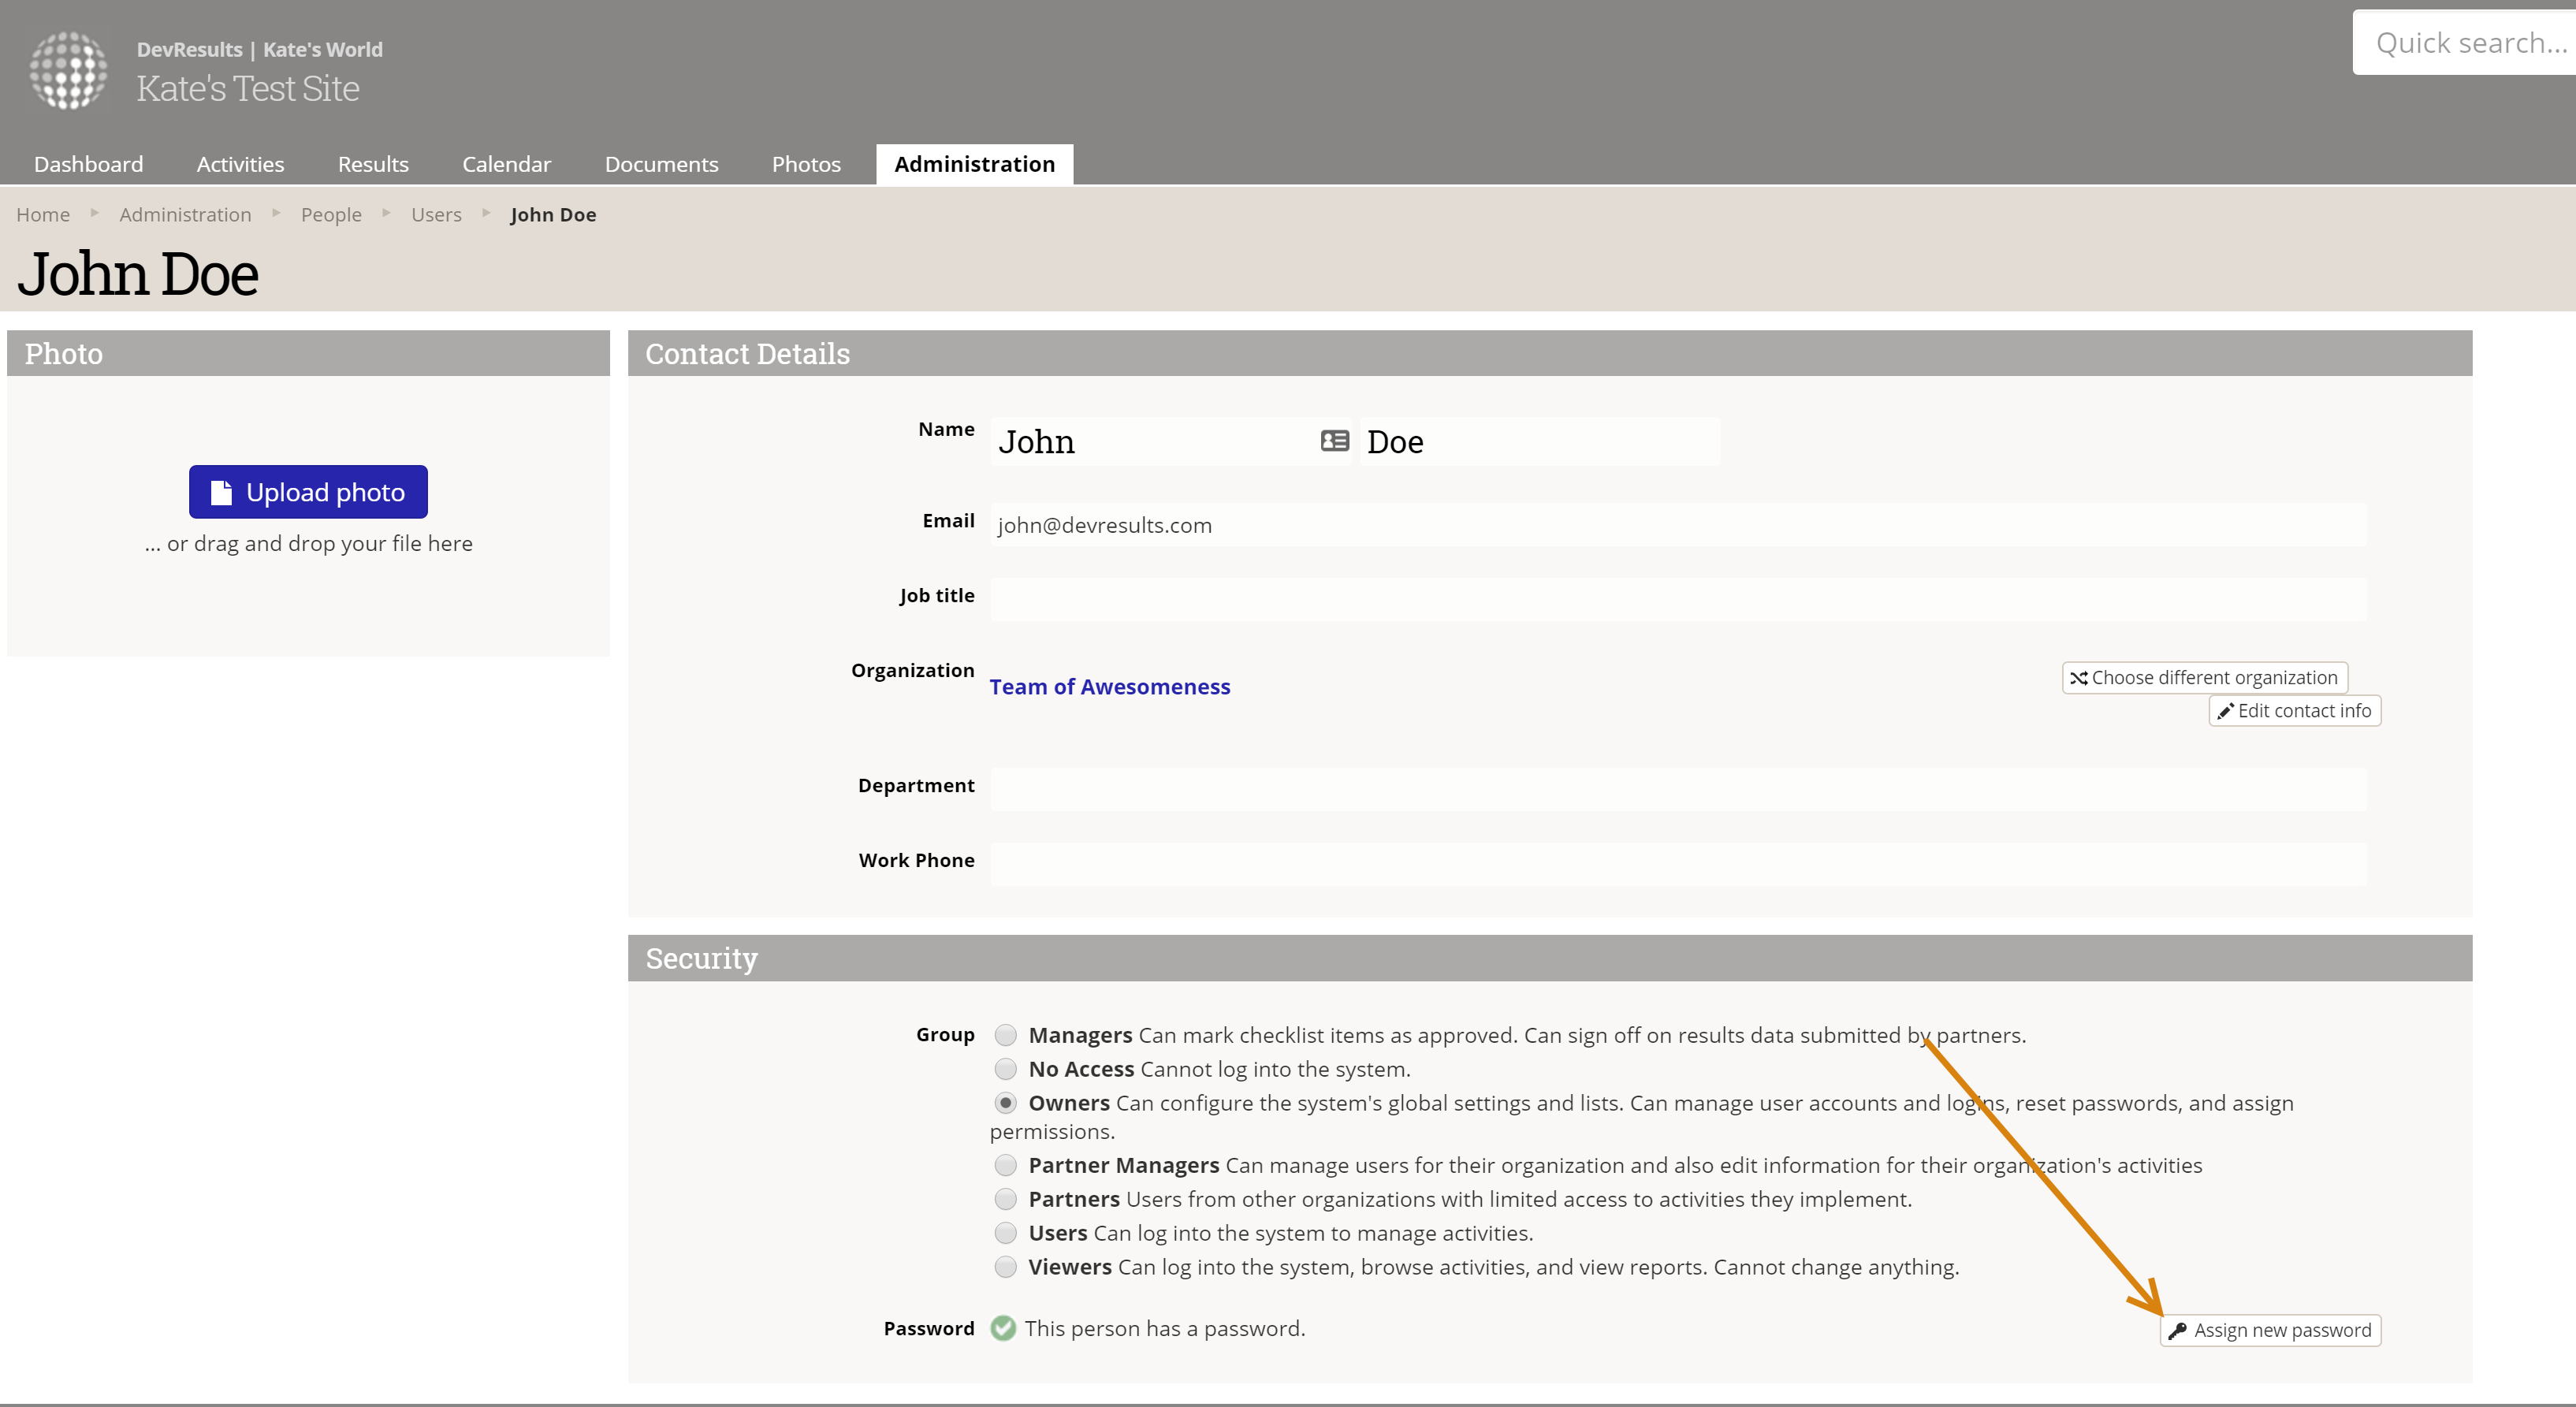Screen dimensions: 2576x1407
Task: Switch to the Activities tab
Action: pyautogui.click(x=240, y=164)
